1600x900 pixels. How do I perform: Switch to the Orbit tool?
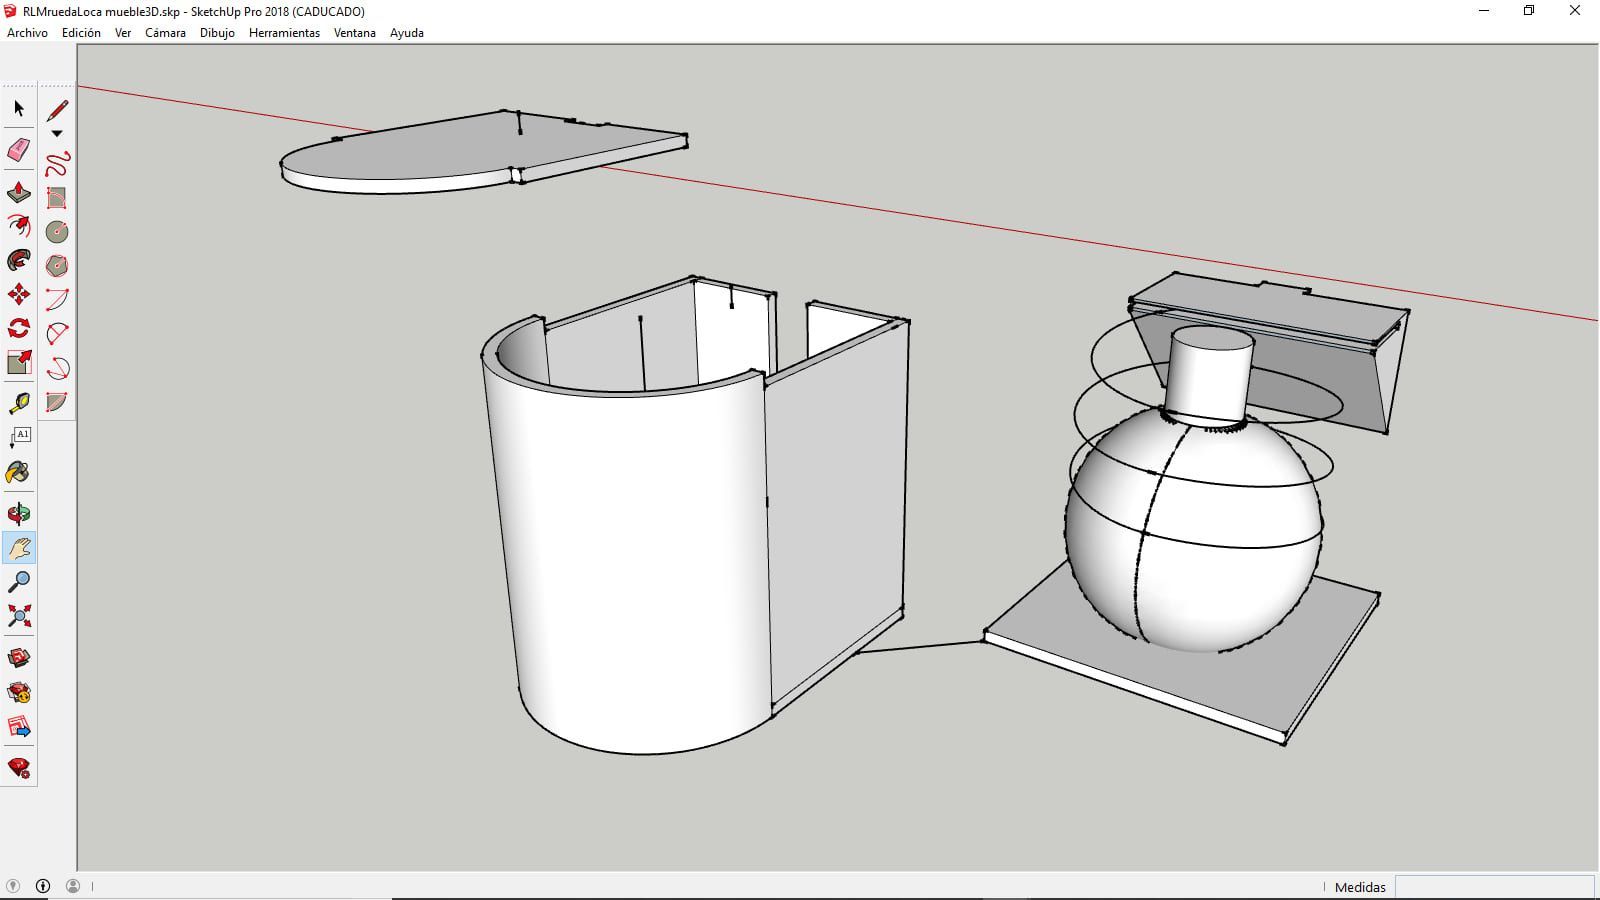coord(19,514)
